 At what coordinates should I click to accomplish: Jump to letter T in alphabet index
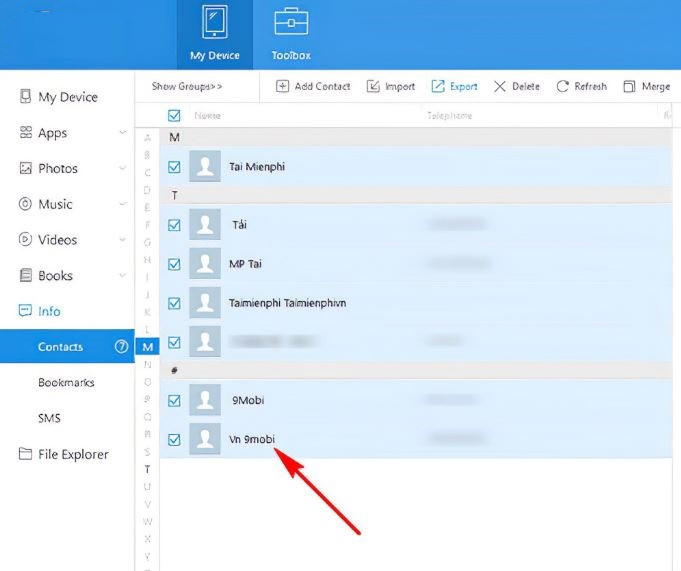(x=148, y=469)
